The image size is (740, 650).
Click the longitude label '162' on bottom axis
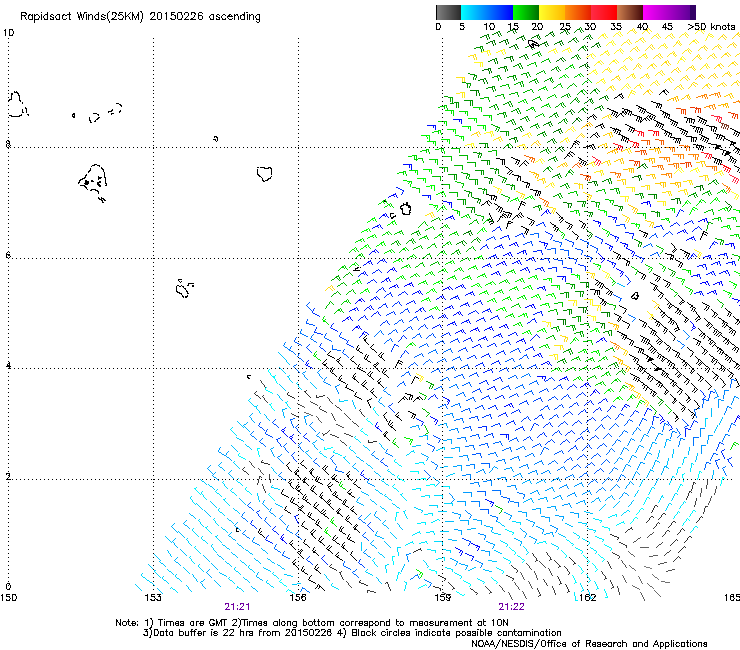coord(588,598)
